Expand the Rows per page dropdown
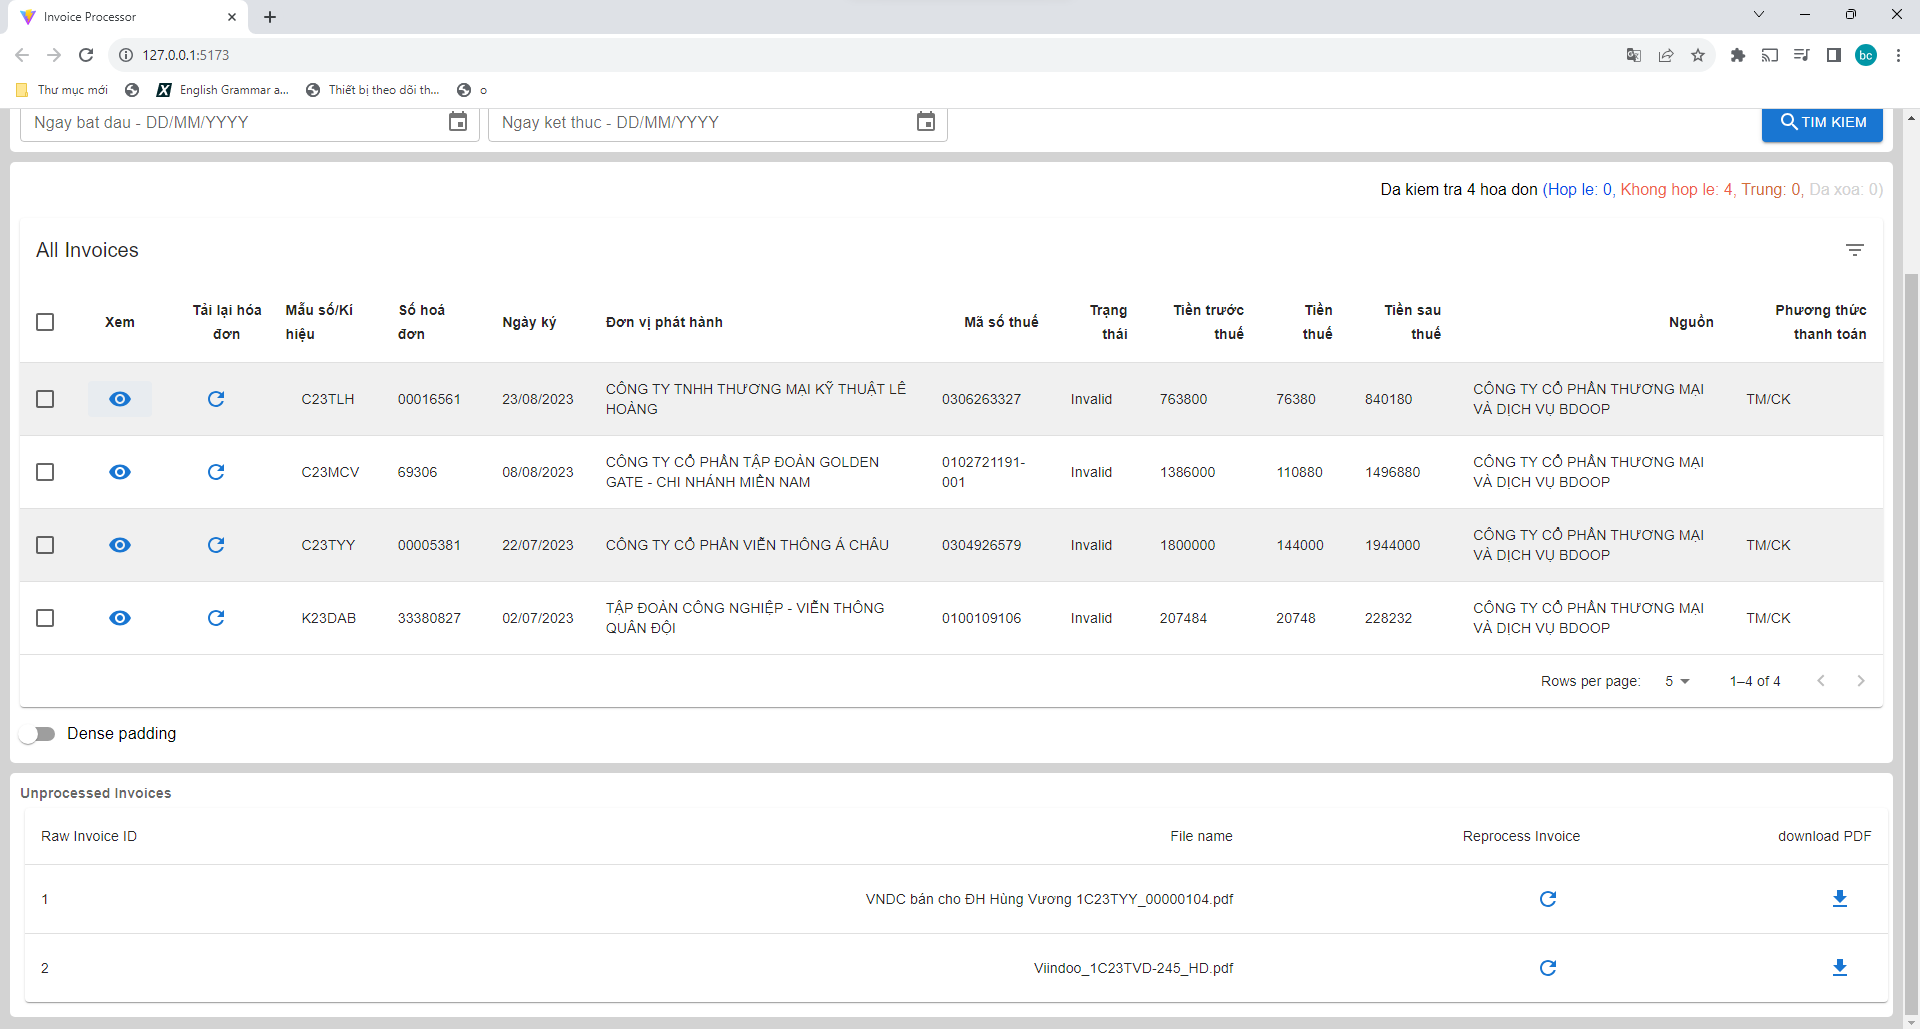The width and height of the screenshot is (1920, 1029). coord(1677,681)
